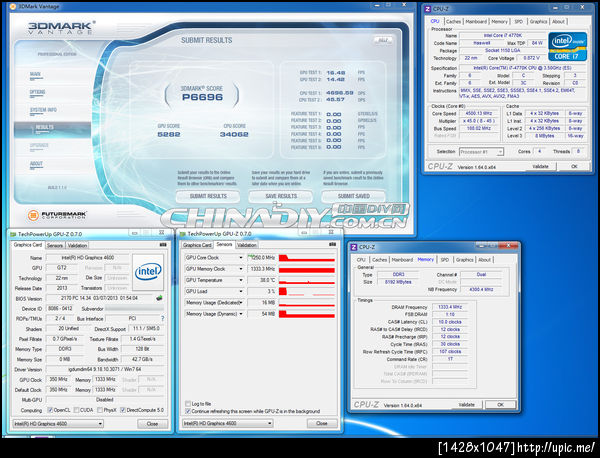Open the Memory Usage (Dynamic) dropdown
600x458 pixels.
(x=241, y=314)
